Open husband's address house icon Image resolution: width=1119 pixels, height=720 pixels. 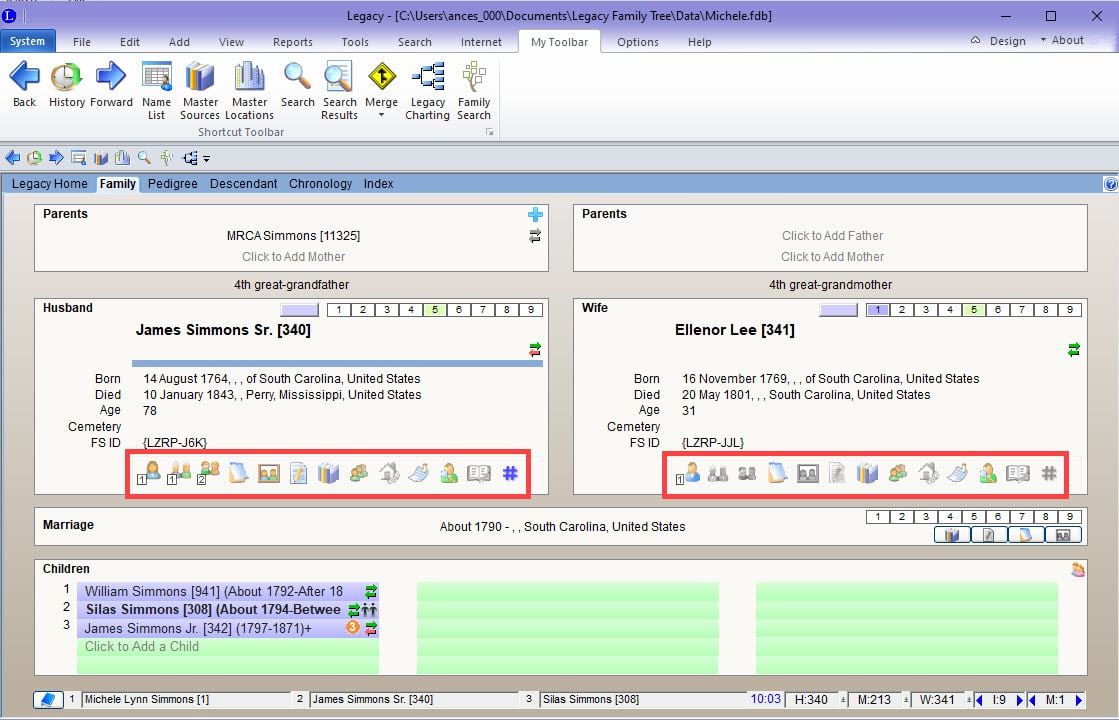click(x=389, y=473)
